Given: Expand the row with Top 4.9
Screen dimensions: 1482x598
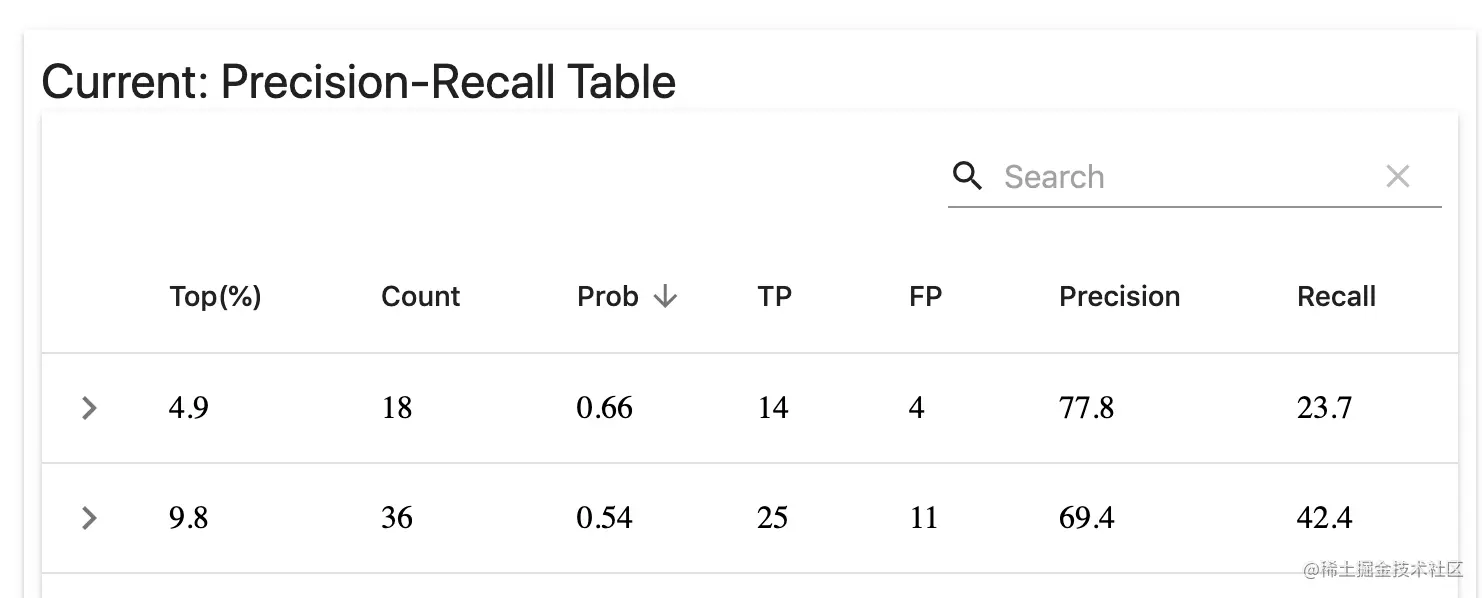Looking at the screenshot, I should [x=89, y=408].
